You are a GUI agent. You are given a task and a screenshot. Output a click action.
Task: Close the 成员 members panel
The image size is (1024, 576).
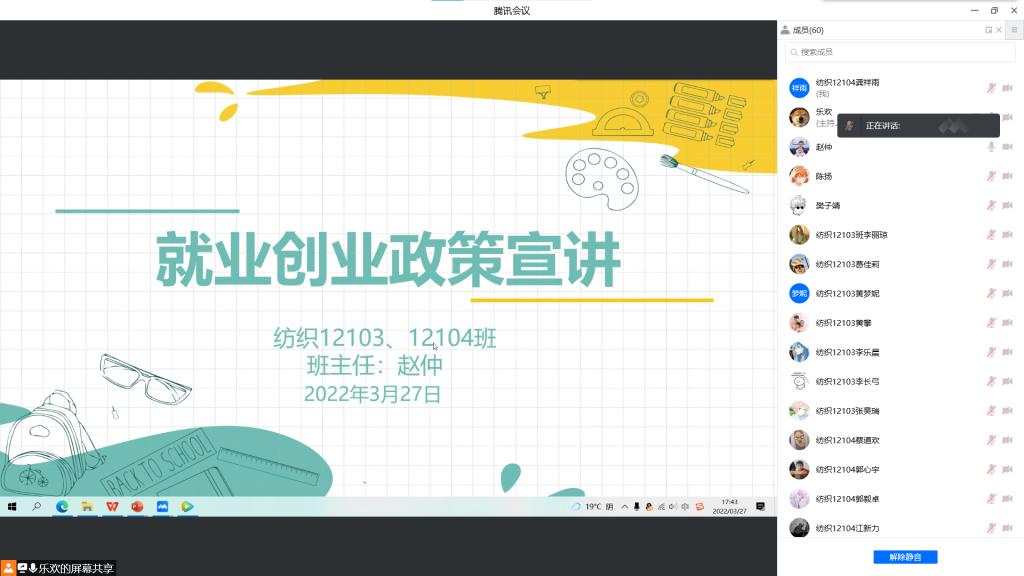999,30
